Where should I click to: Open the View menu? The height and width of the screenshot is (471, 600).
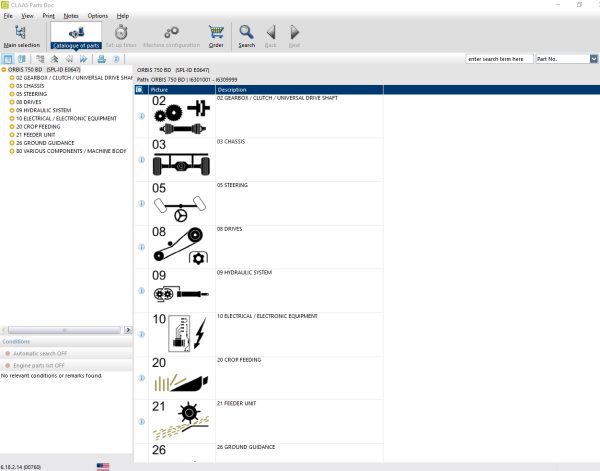(27, 16)
